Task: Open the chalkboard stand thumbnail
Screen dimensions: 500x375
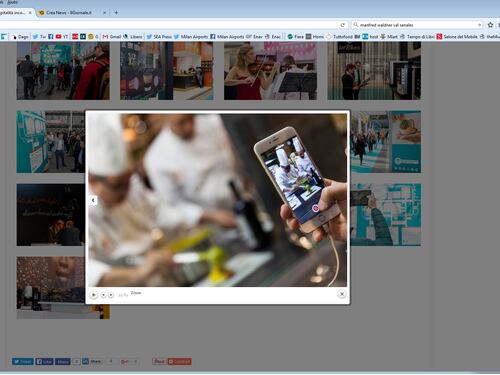Action: pyautogui.click(x=167, y=71)
